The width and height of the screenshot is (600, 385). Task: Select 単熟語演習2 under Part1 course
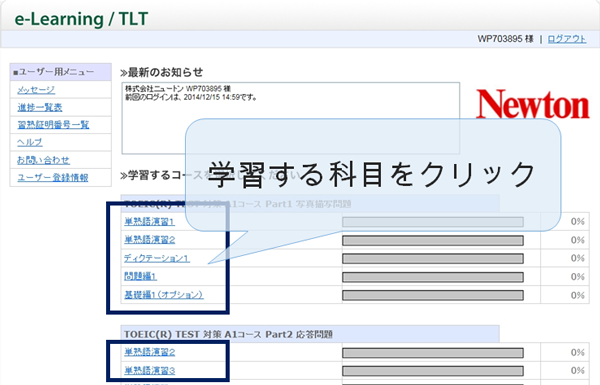coord(150,240)
